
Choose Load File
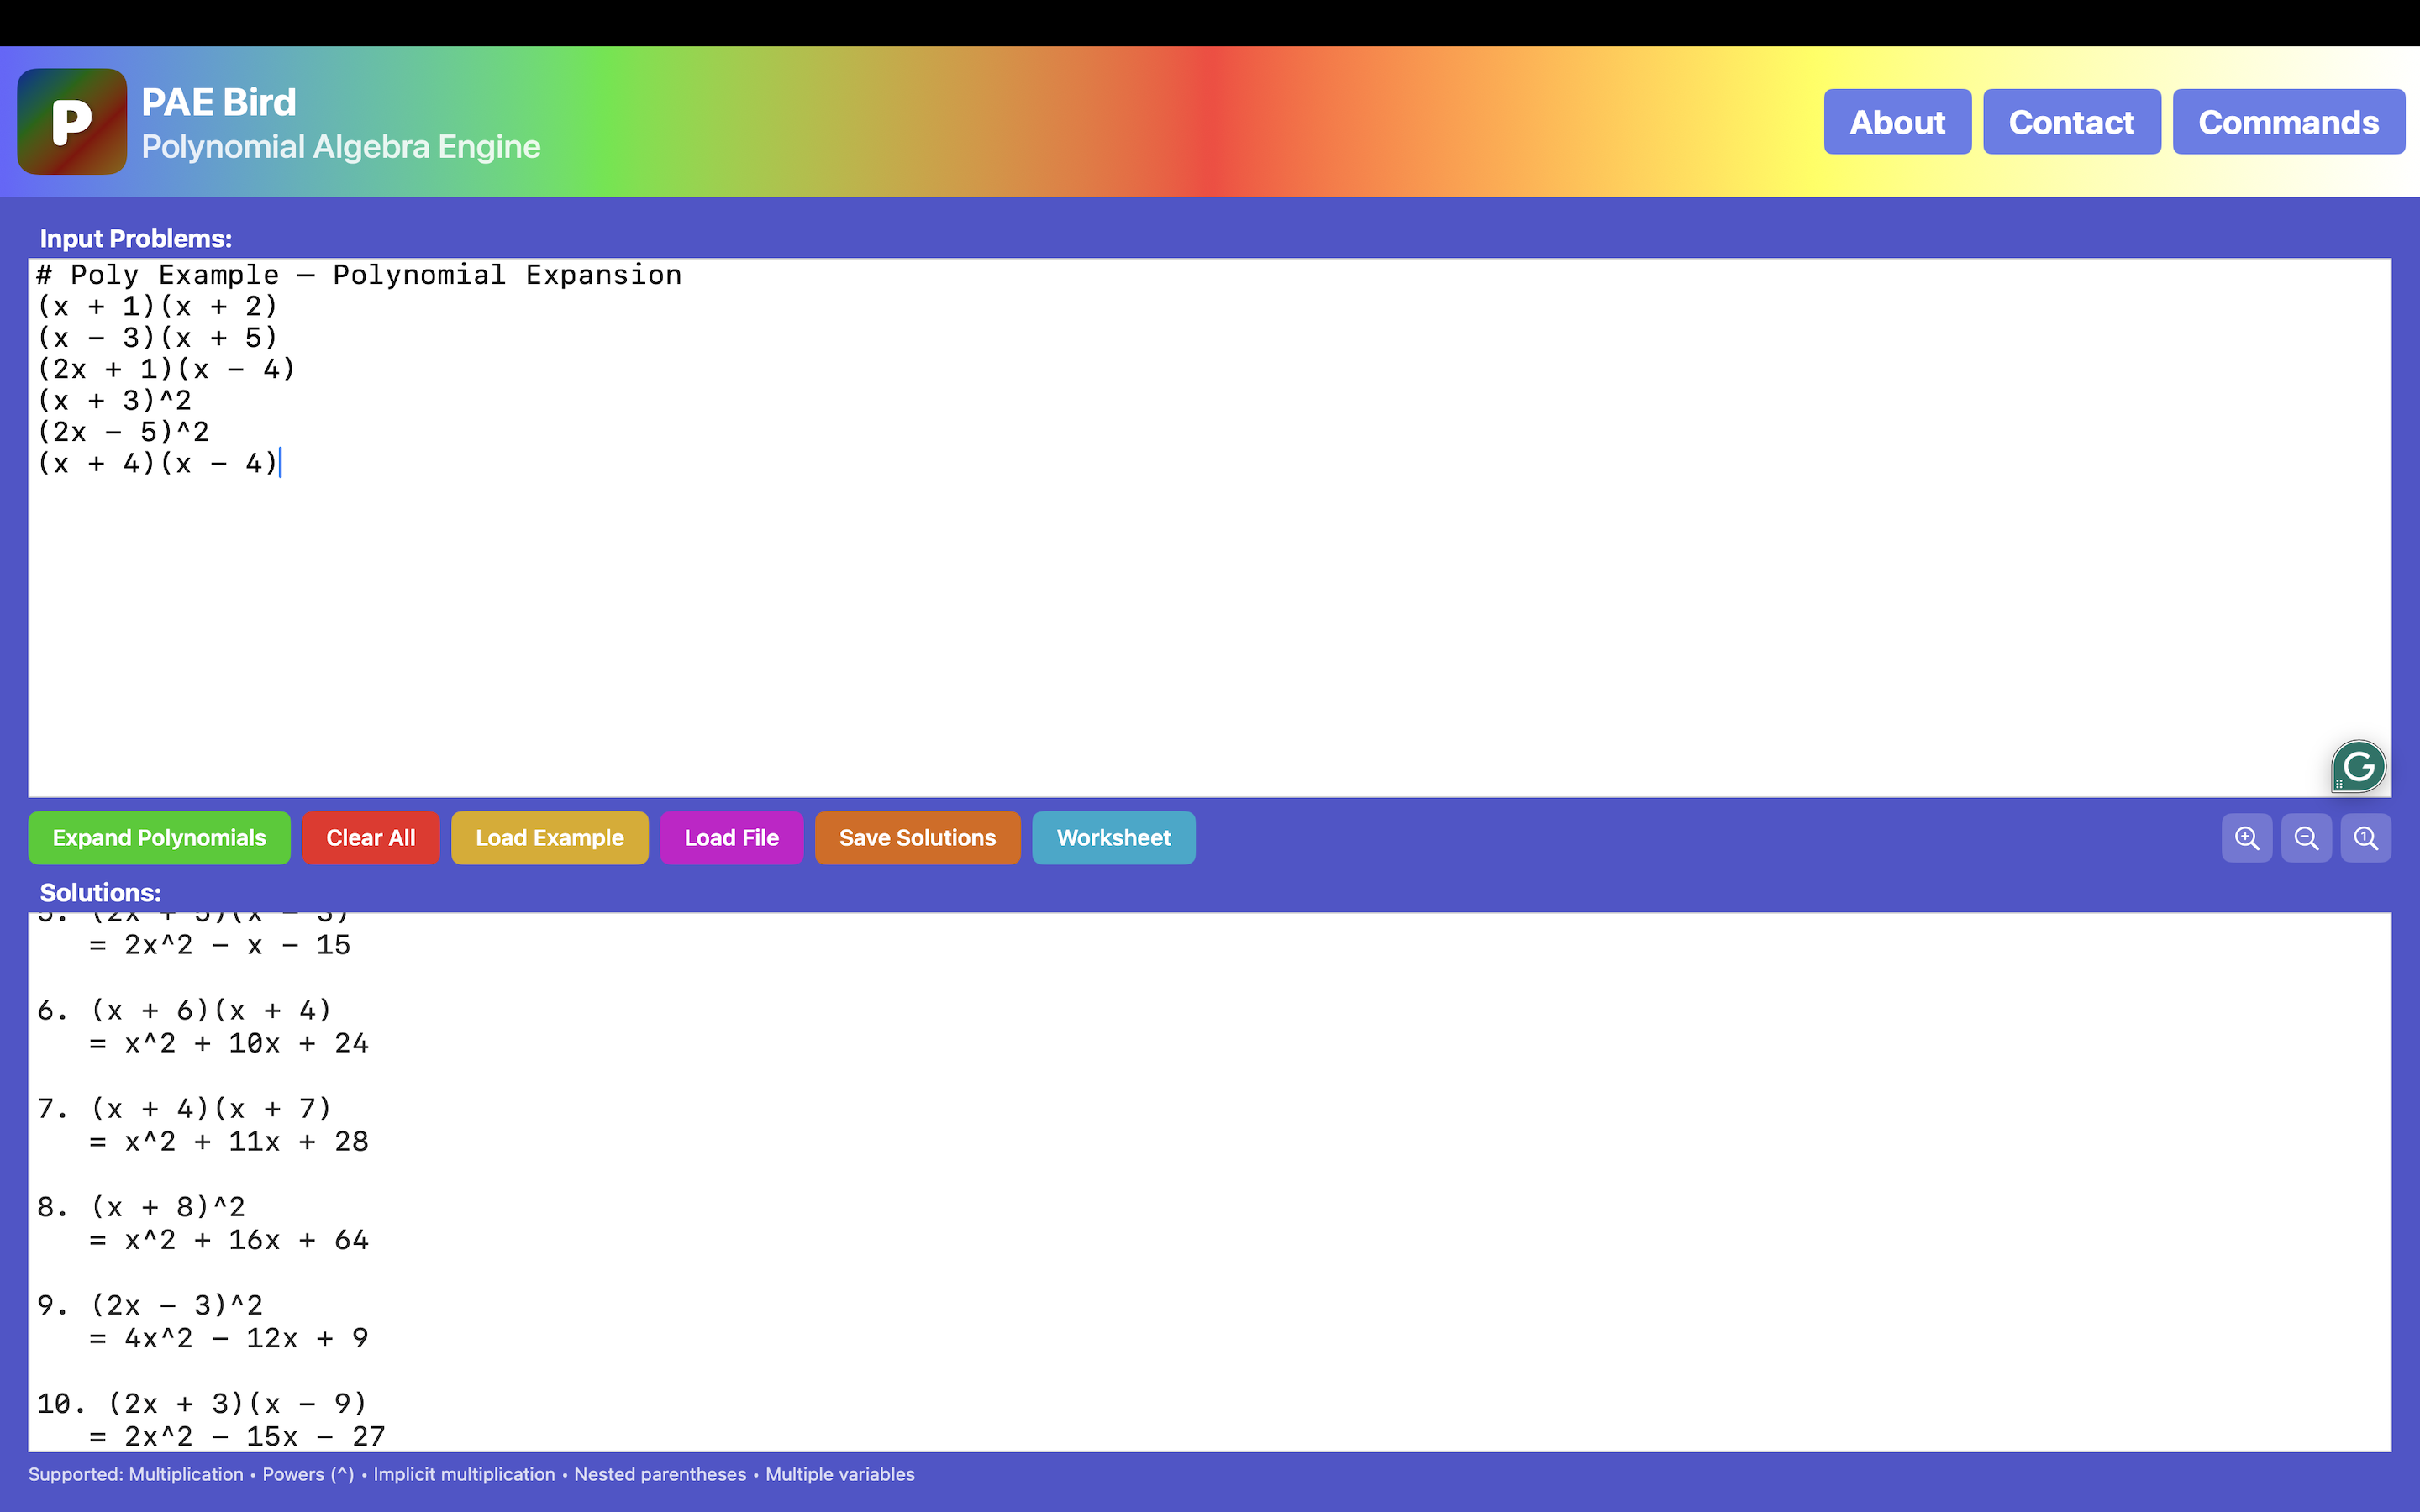(x=731, y=838)
